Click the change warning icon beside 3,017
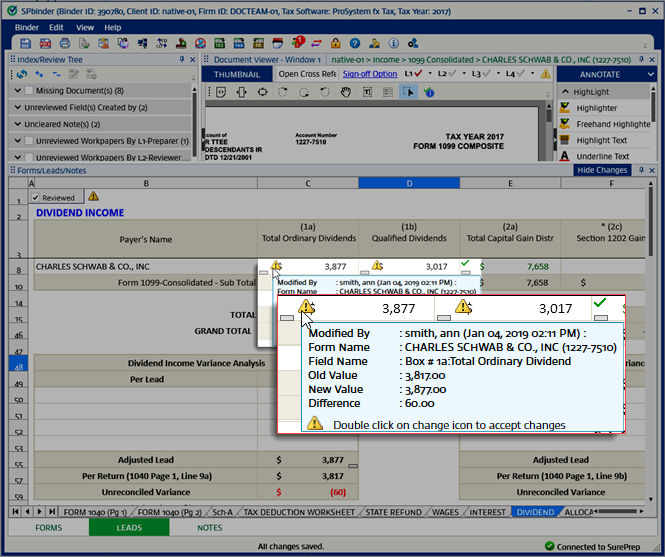 pyautogui.click(x=377, y=266)
